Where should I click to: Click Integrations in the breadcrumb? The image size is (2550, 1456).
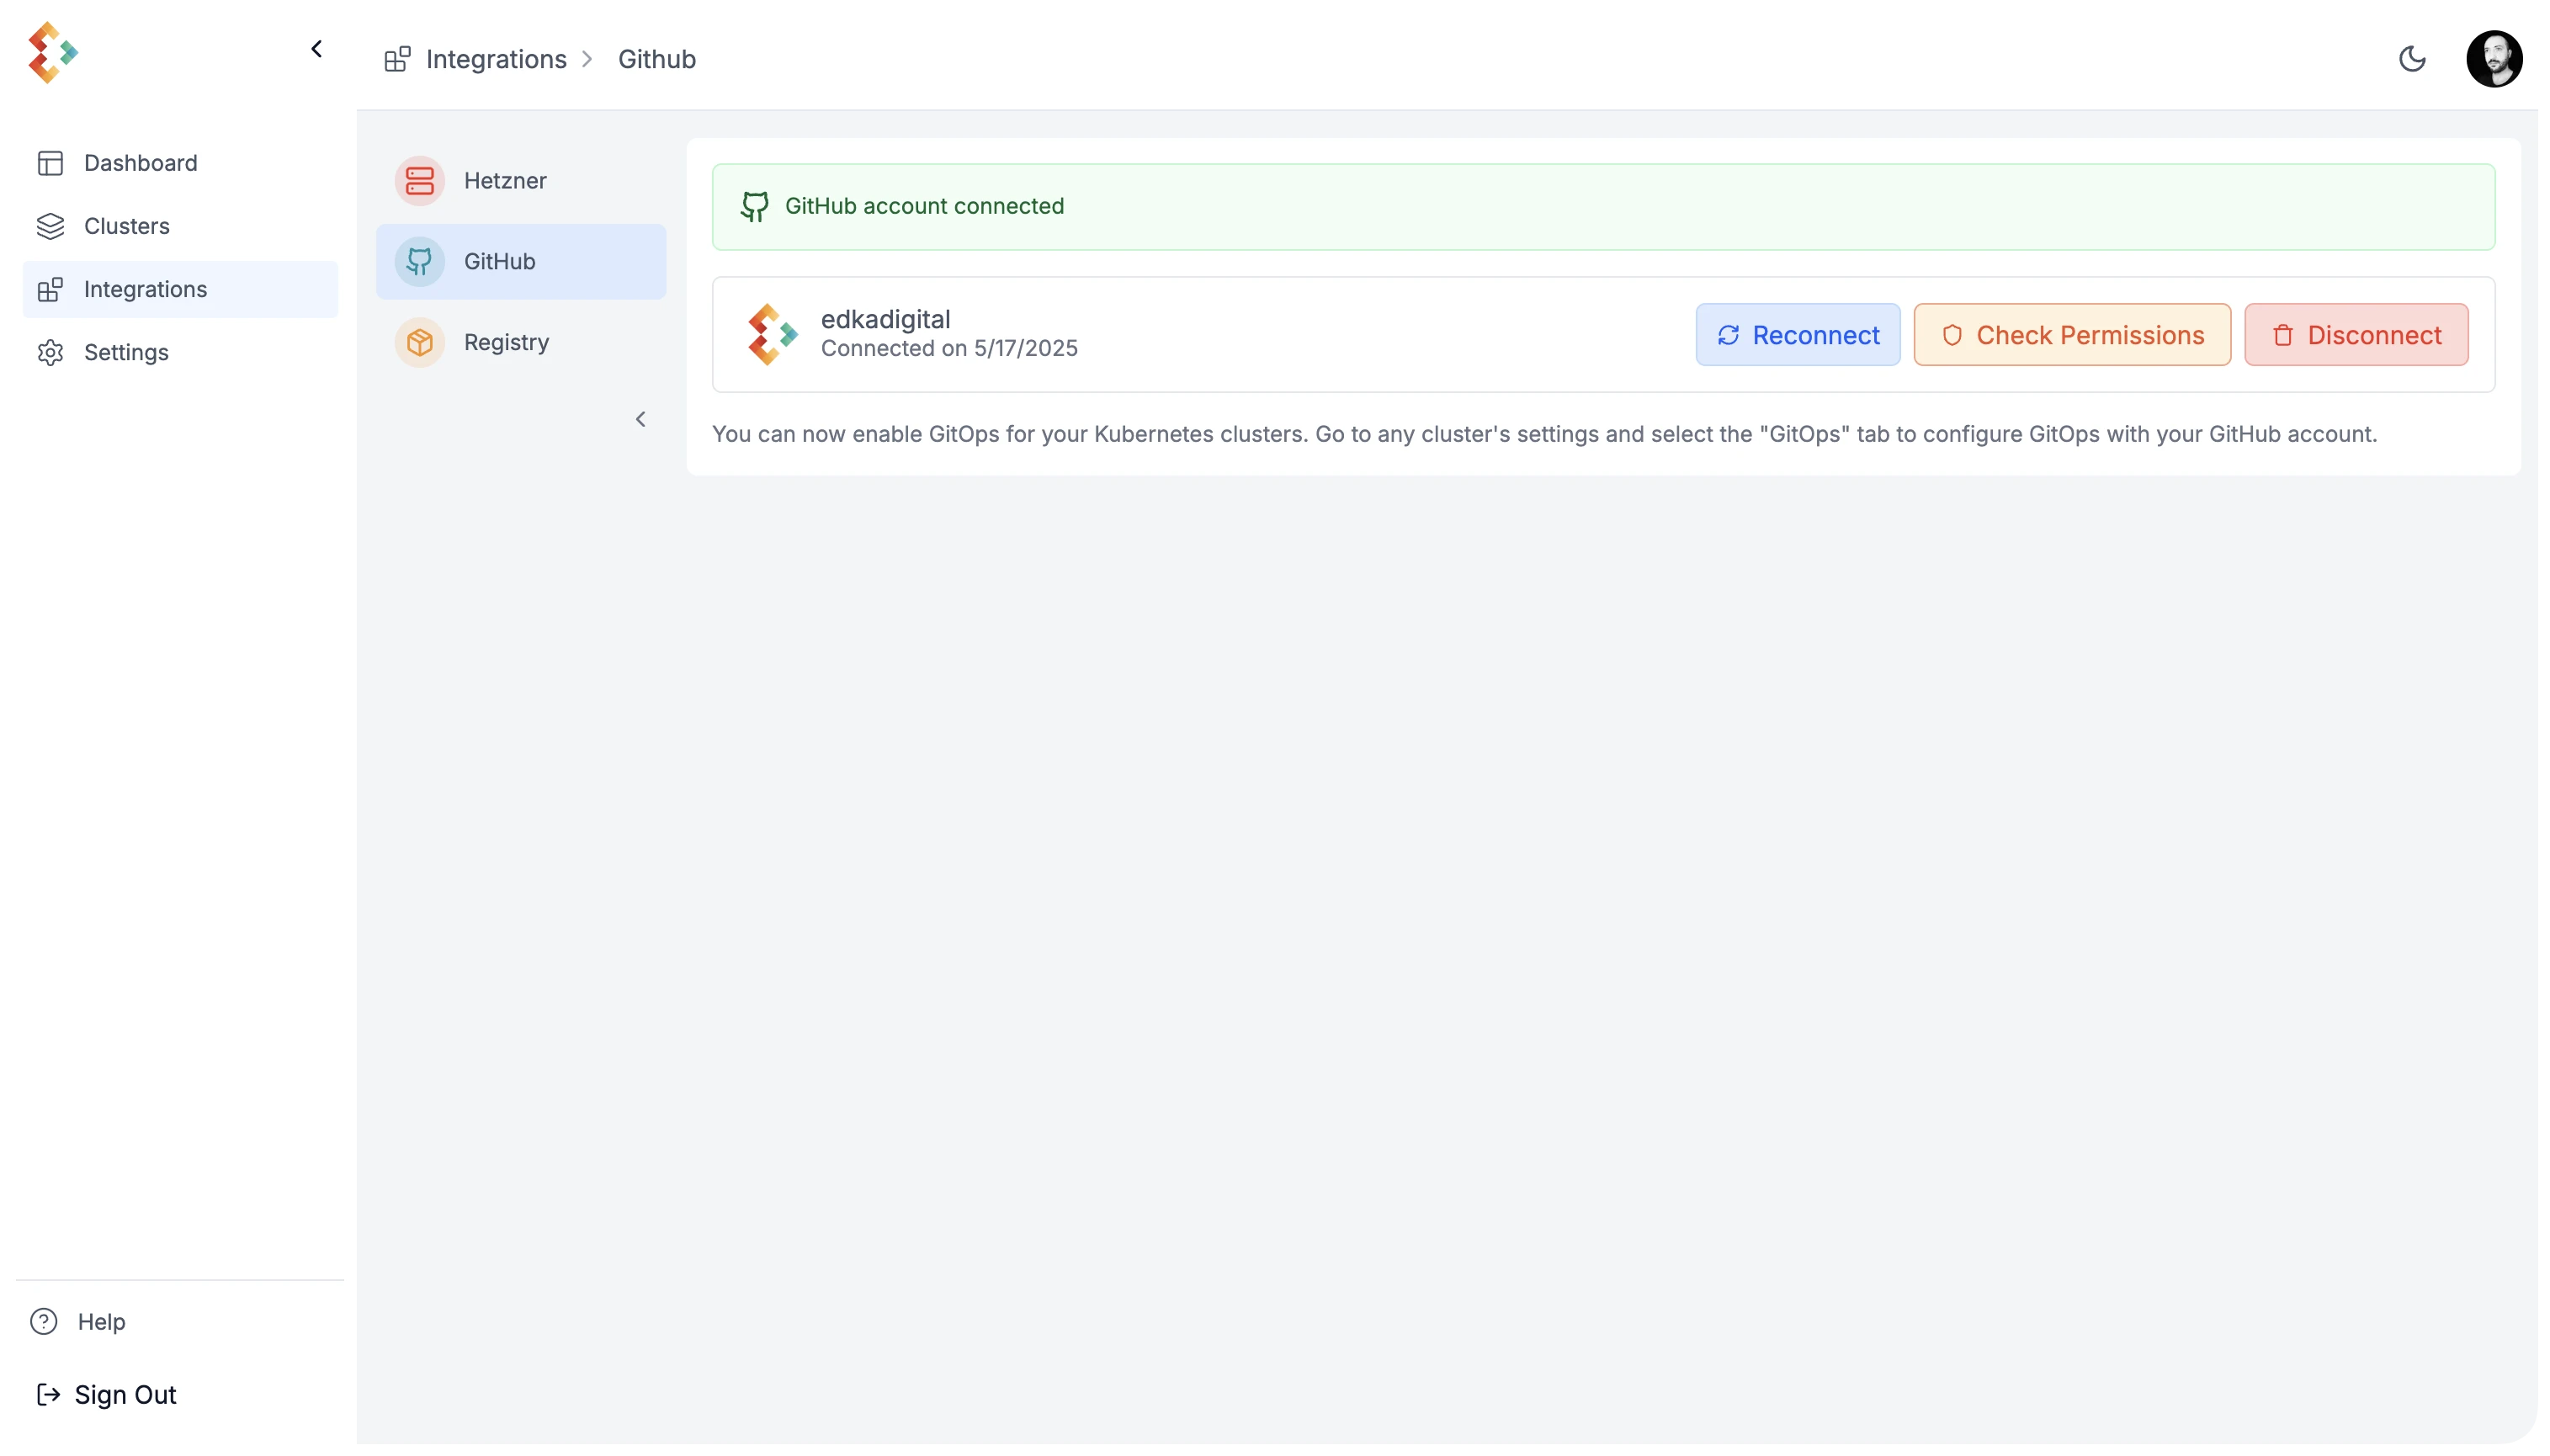[496, 59]
